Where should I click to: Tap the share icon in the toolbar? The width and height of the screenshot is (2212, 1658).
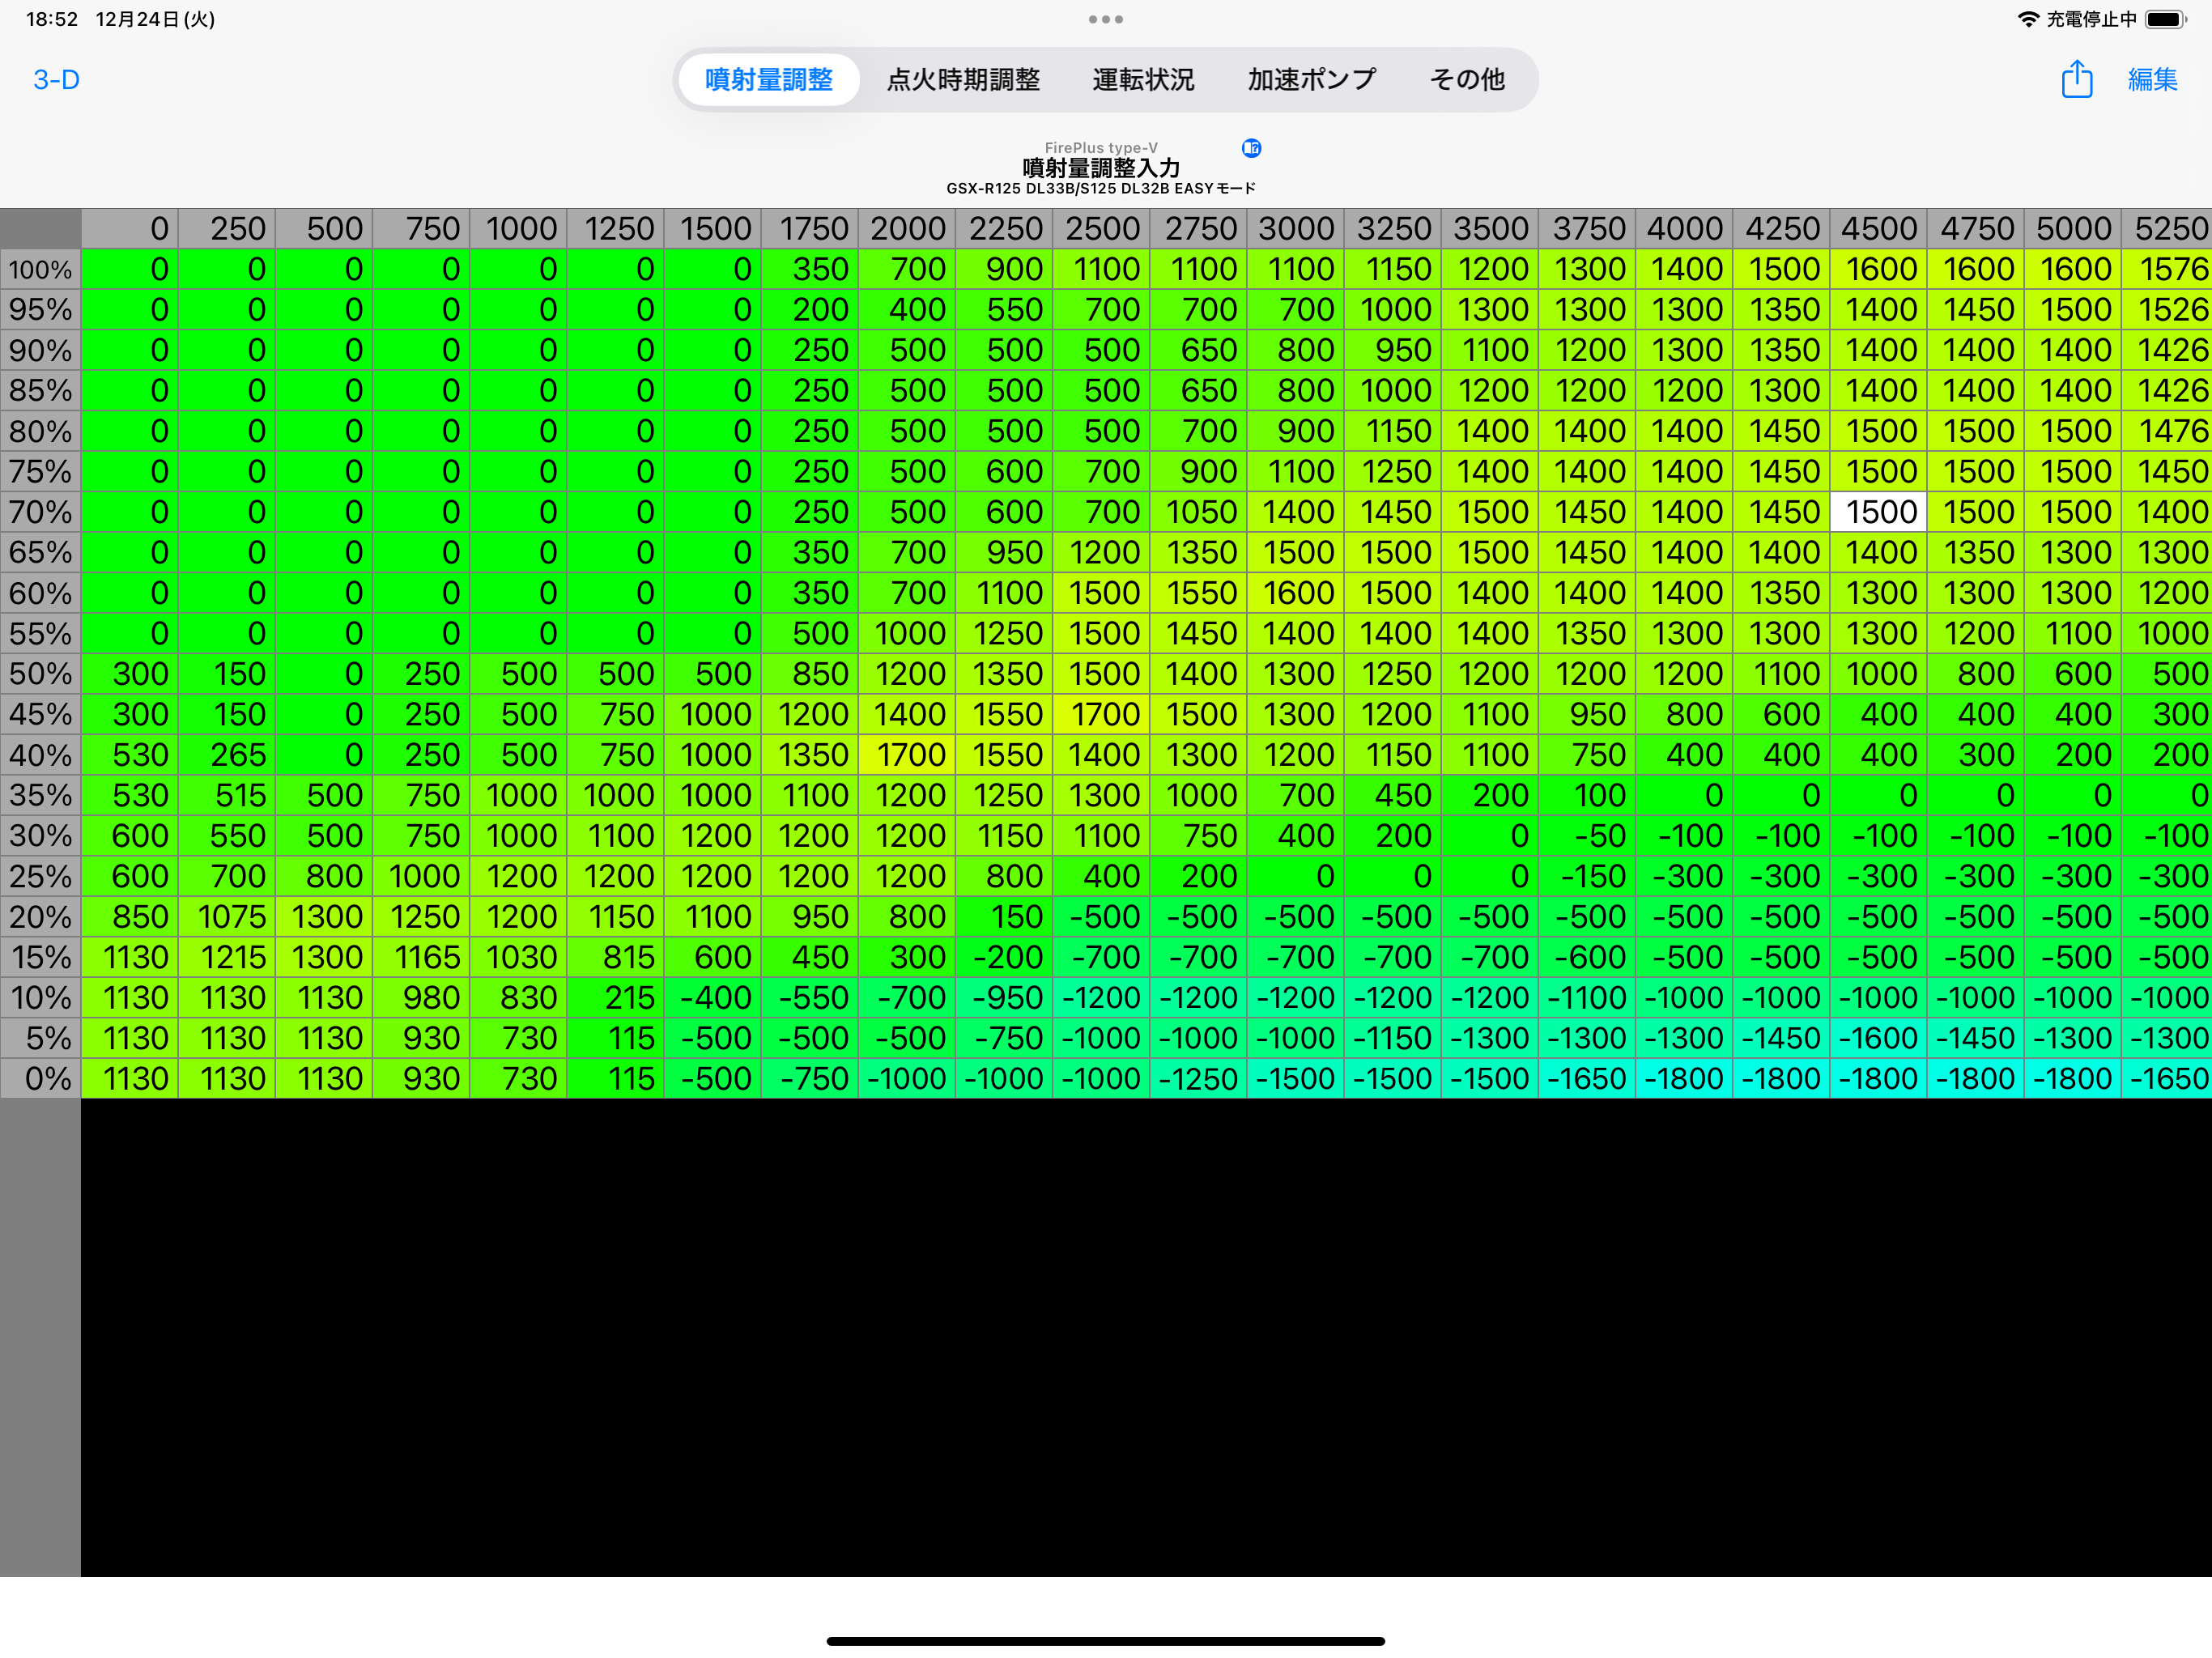pyautogui.click(x=2076, y=79)
